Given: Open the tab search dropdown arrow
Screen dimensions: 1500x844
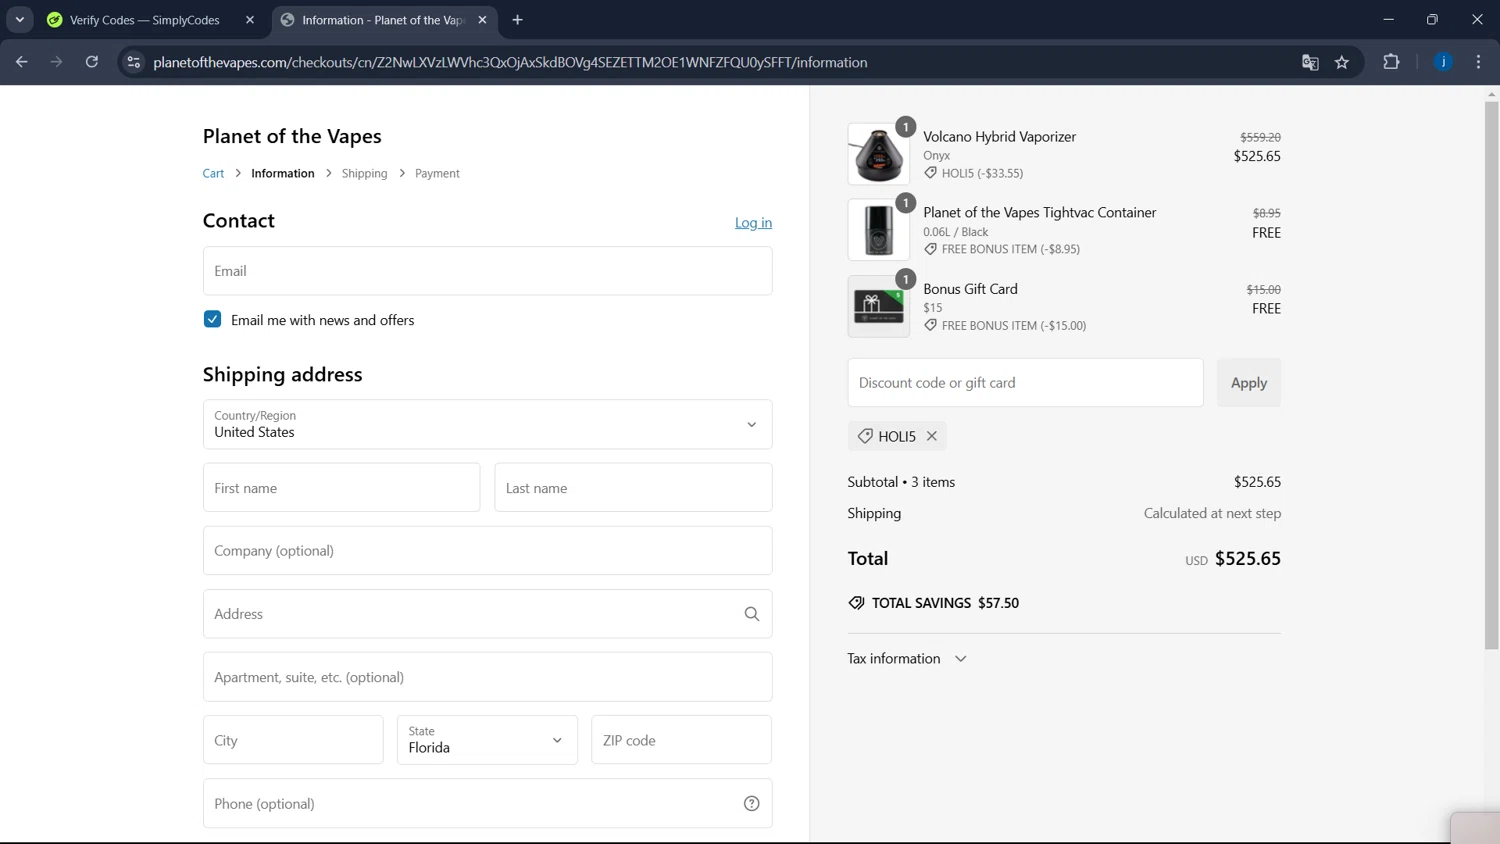Looking at the screenshot, I should 19,20.
